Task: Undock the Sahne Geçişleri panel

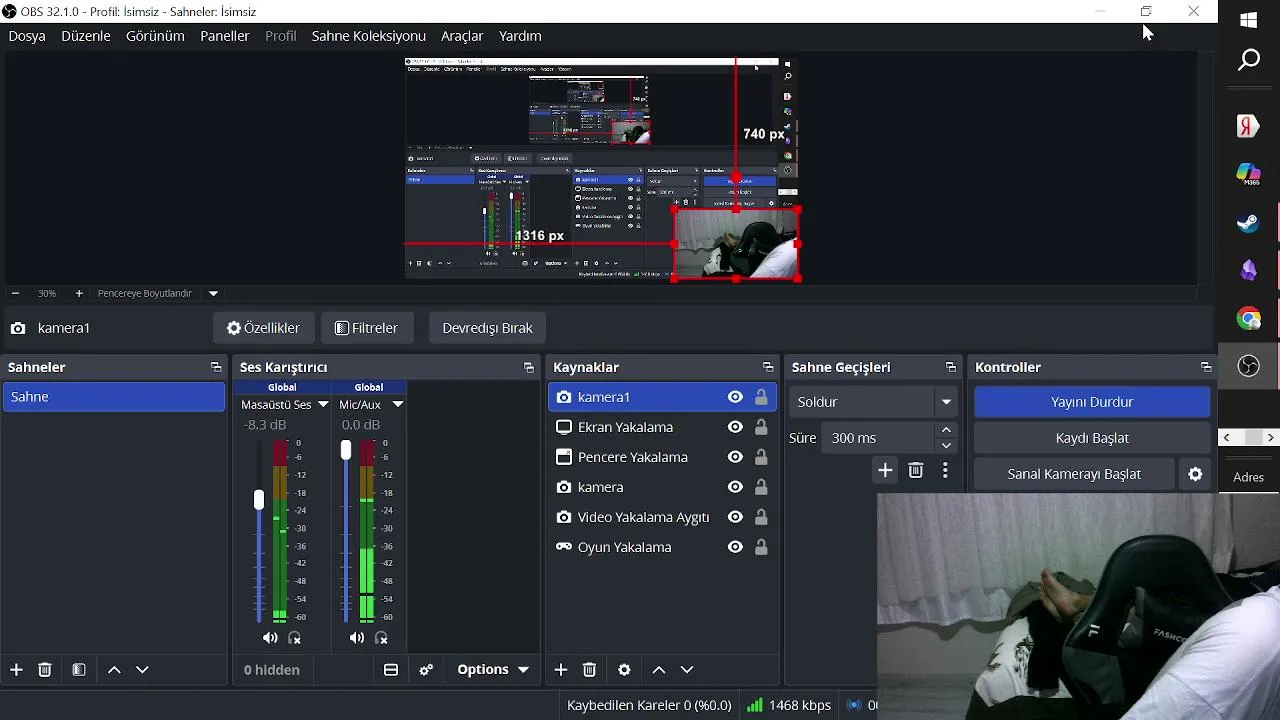Action: (x=951, y=368)
